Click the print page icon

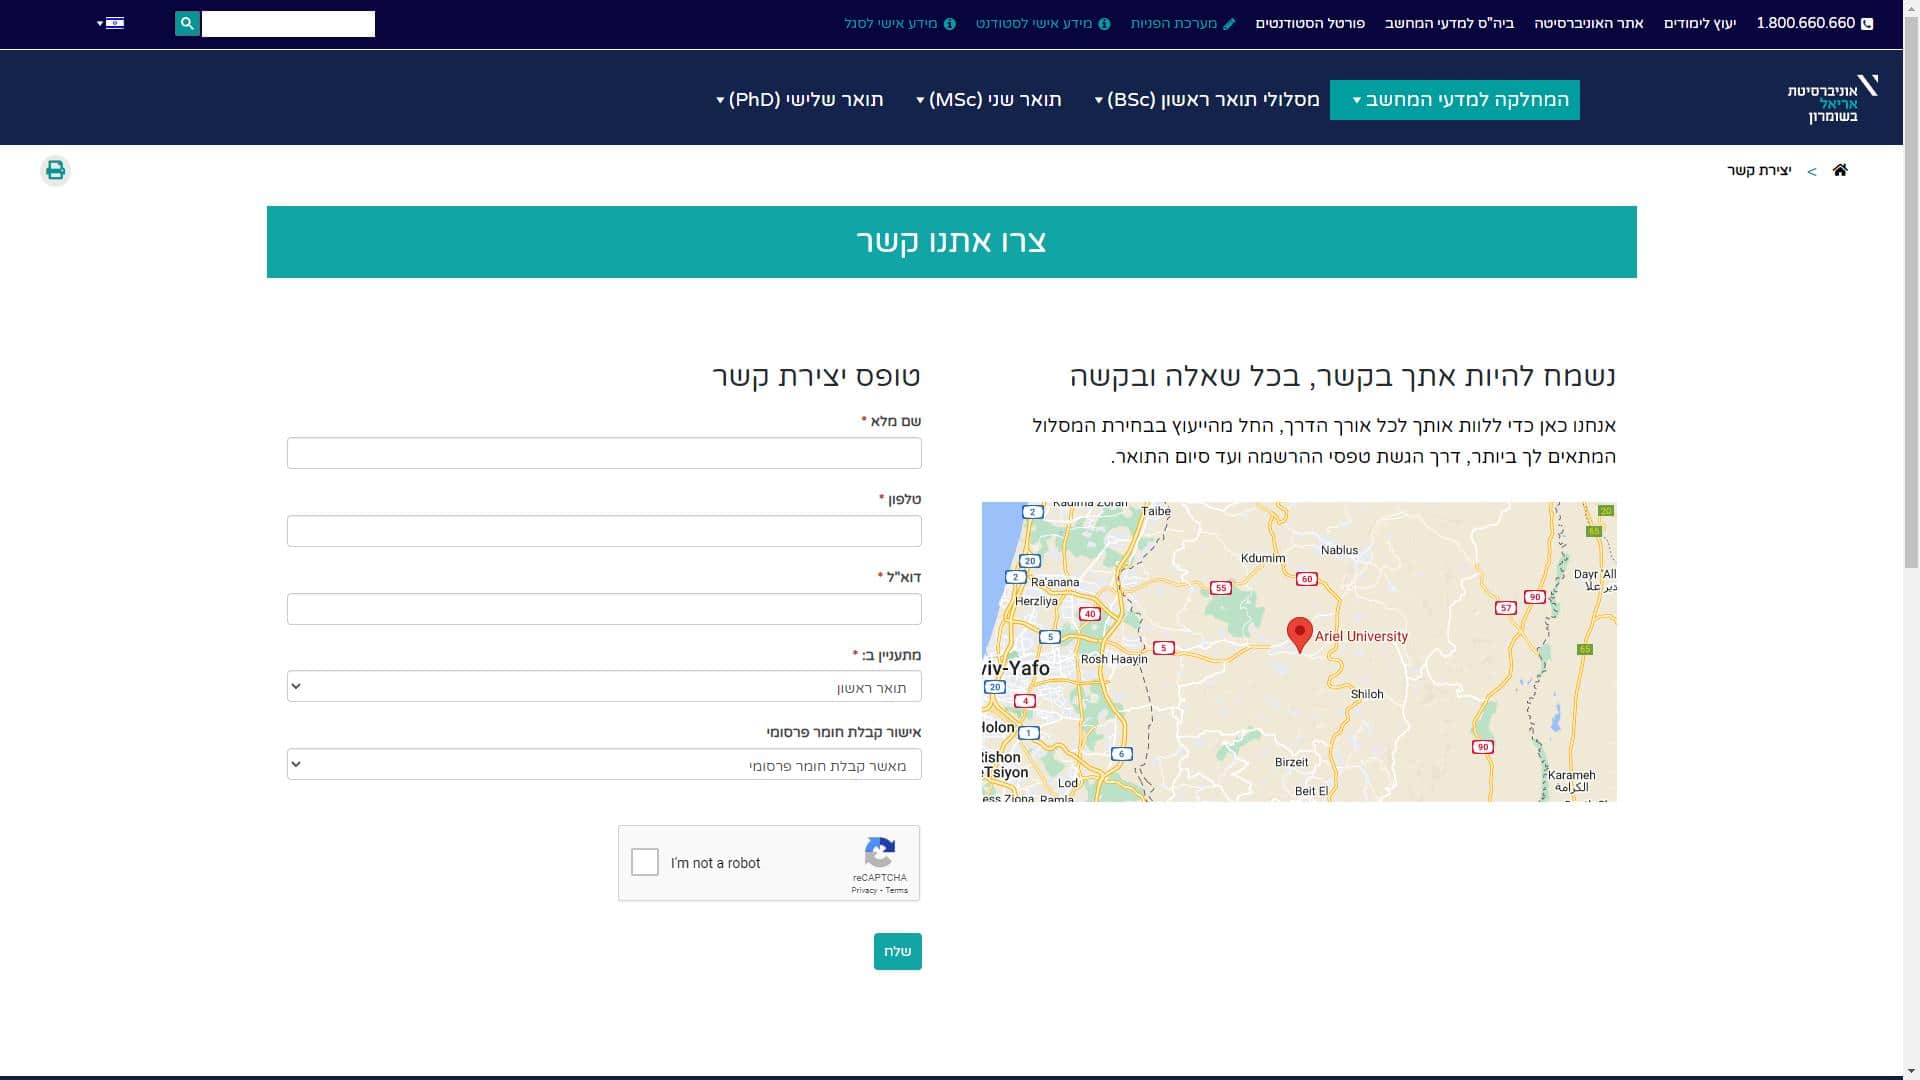pyautogui.click(x=55, y=170)
